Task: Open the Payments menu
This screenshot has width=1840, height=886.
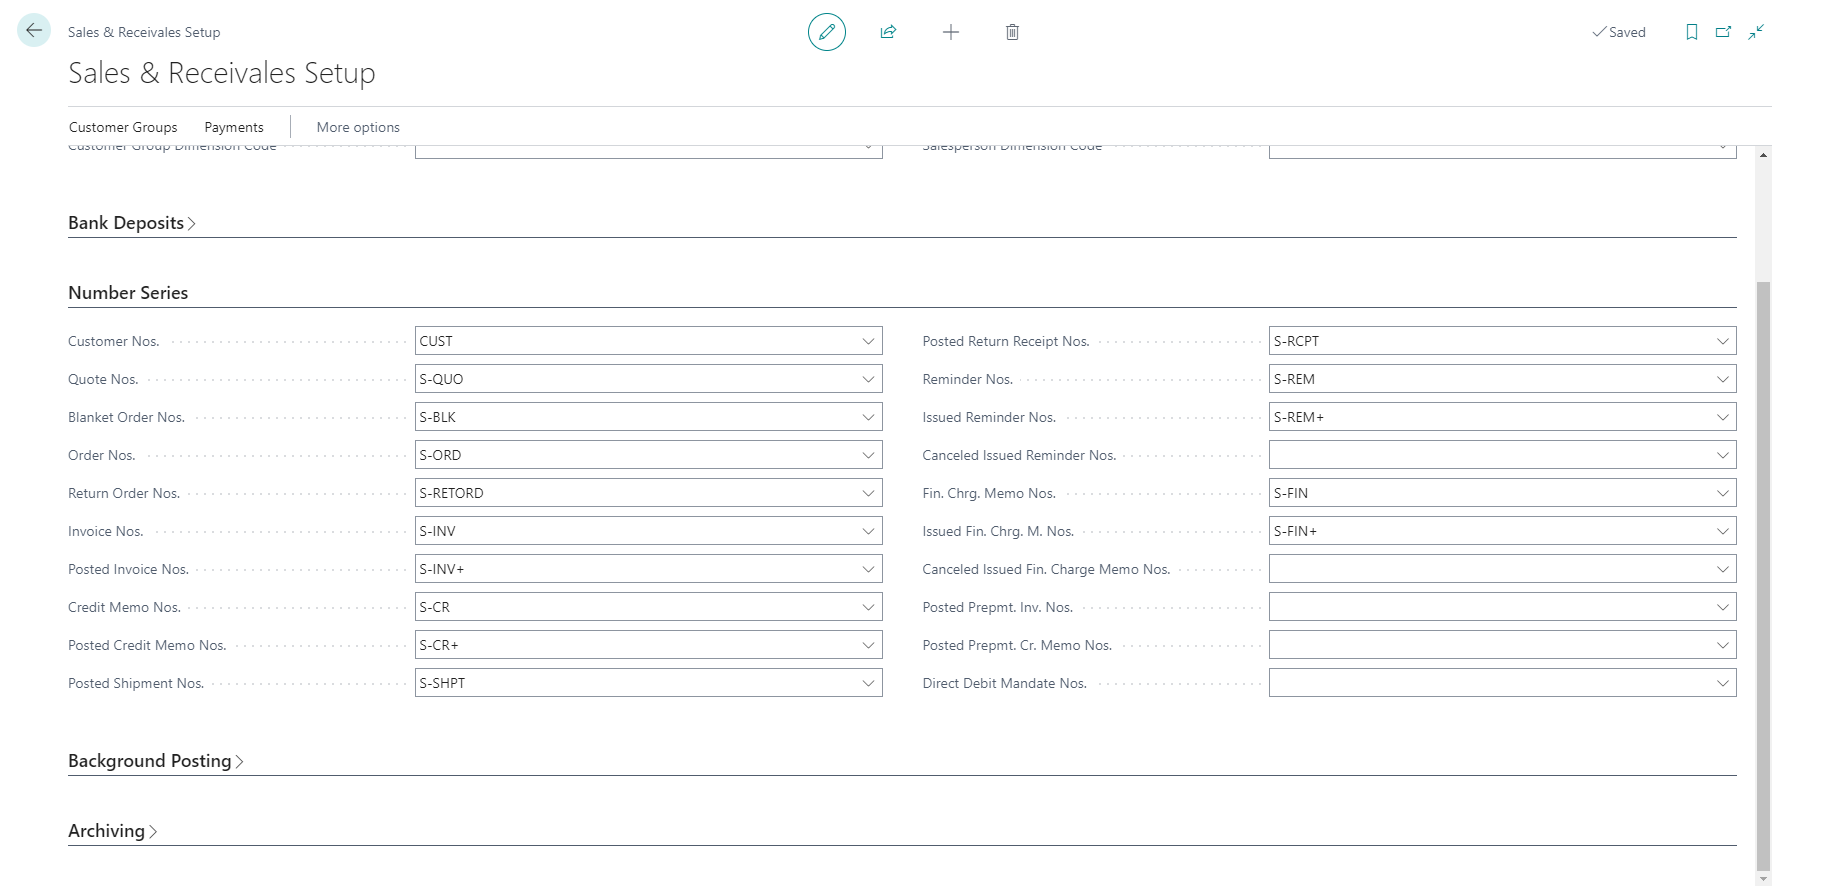Action: (x=234, y=127)
